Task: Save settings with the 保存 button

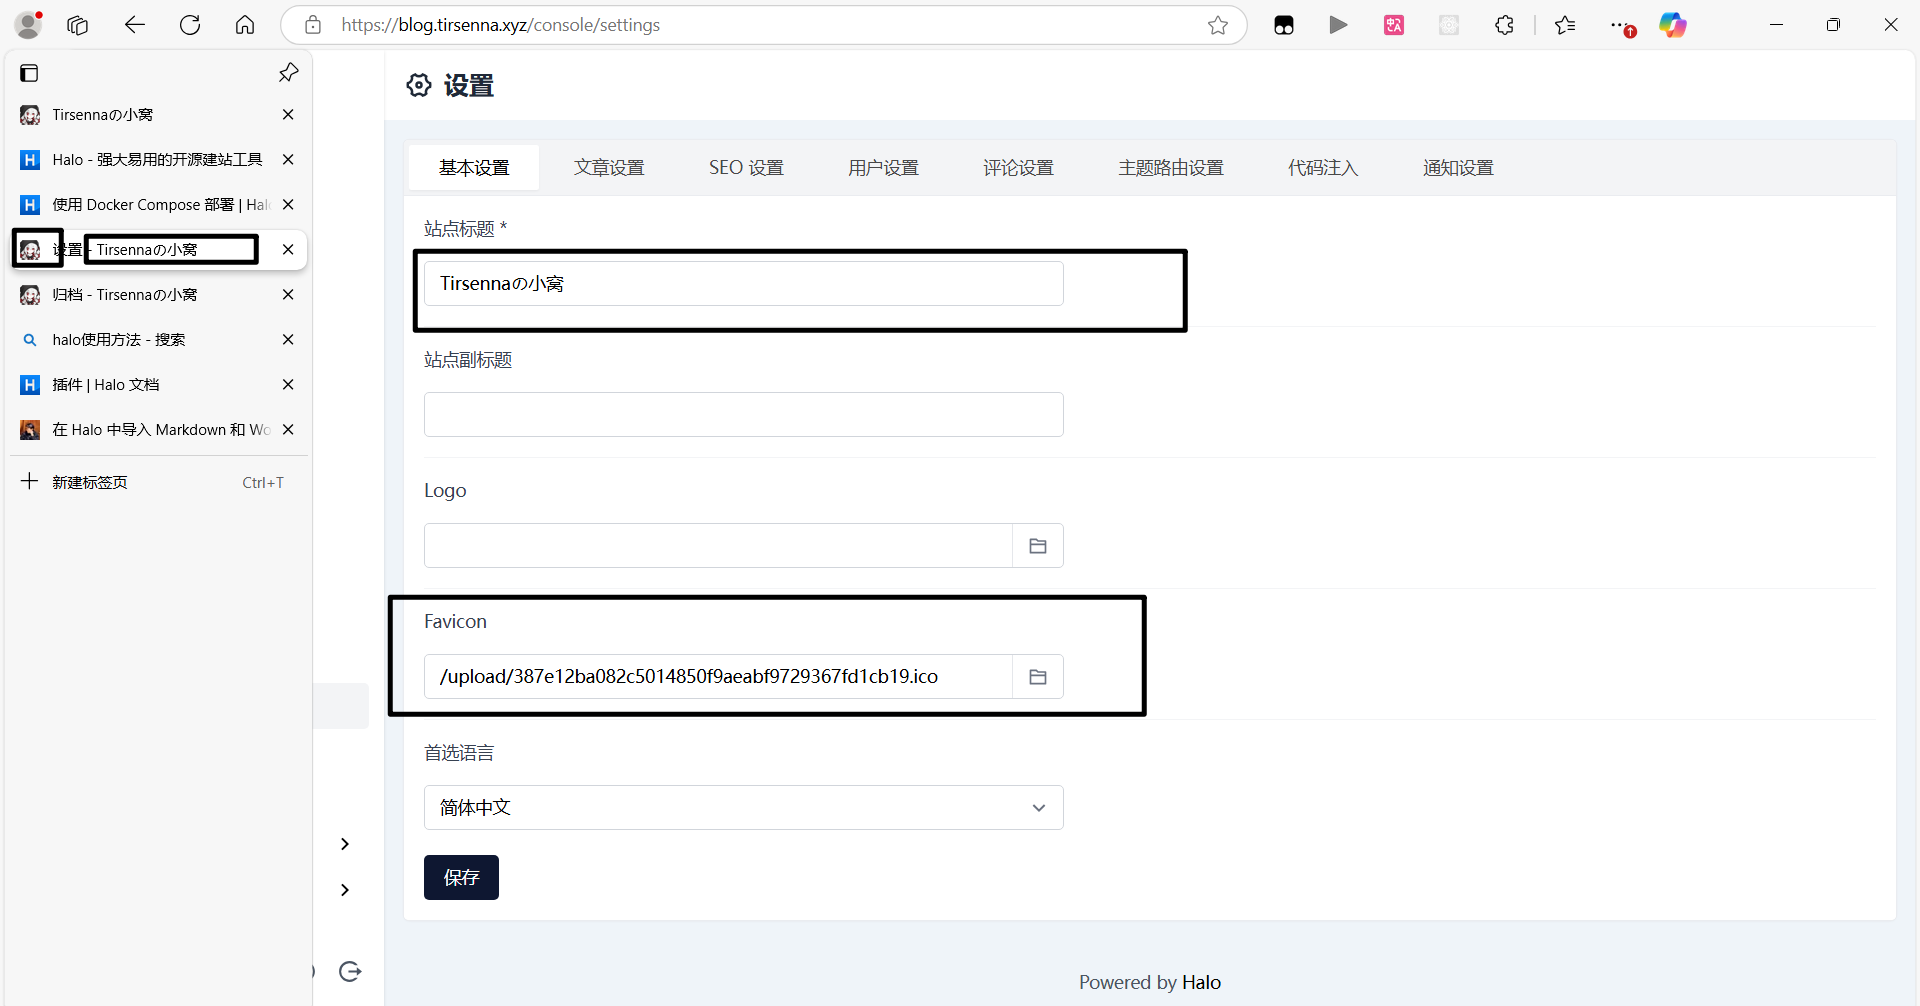Action: coord(461,877)
